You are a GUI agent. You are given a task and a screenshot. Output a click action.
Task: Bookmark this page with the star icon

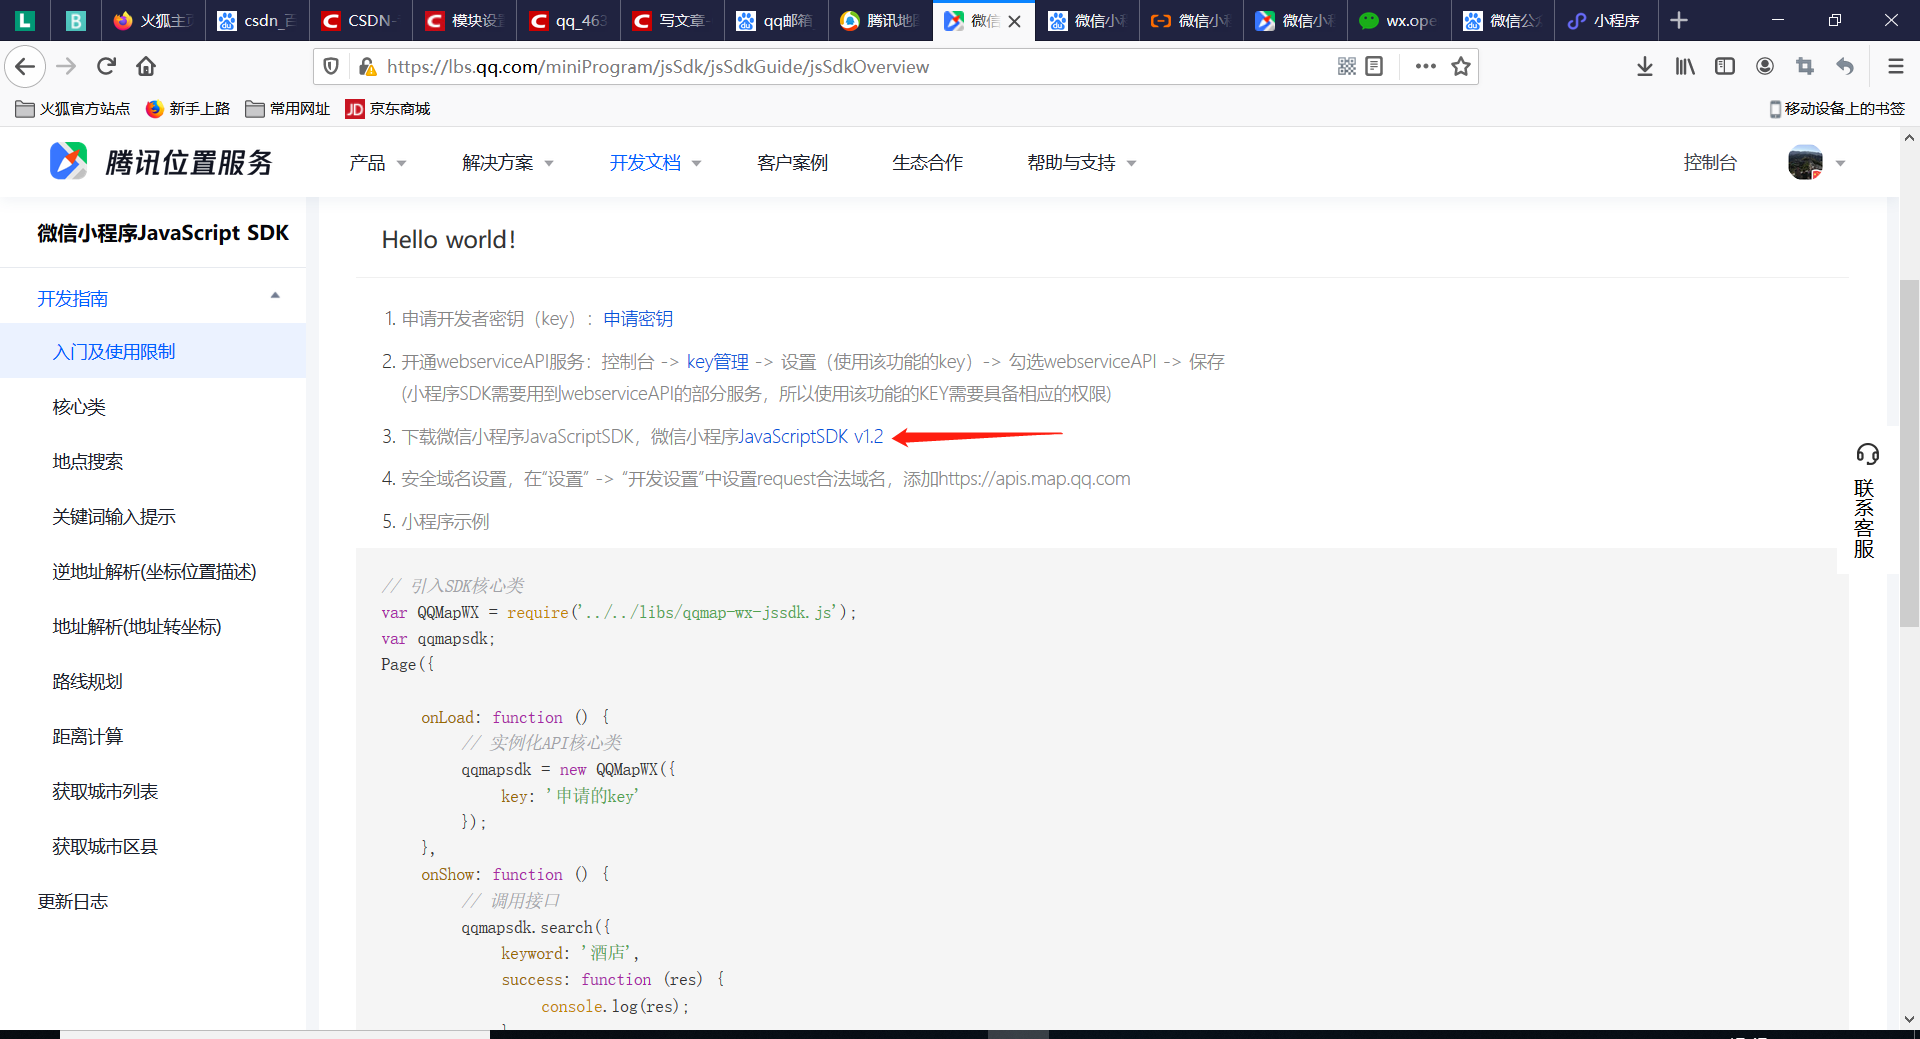[x=1461, y=67]
